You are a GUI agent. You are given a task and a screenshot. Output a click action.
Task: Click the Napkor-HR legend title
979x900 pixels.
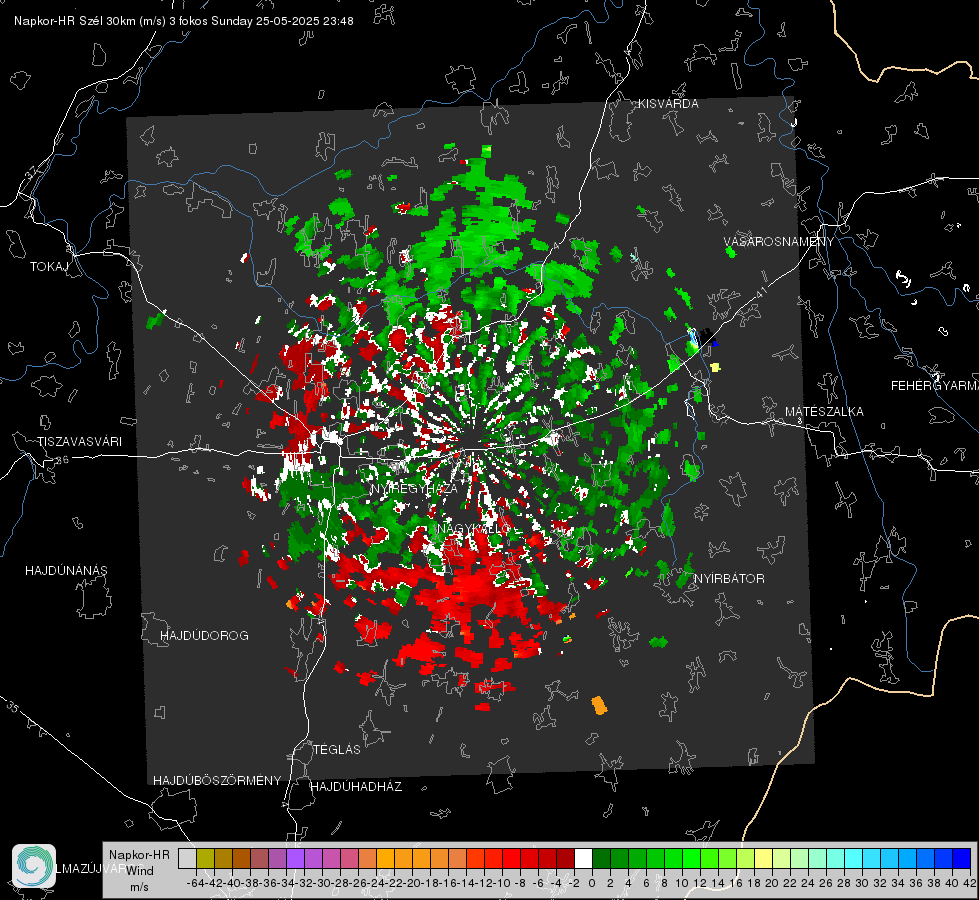click(139, 855)
